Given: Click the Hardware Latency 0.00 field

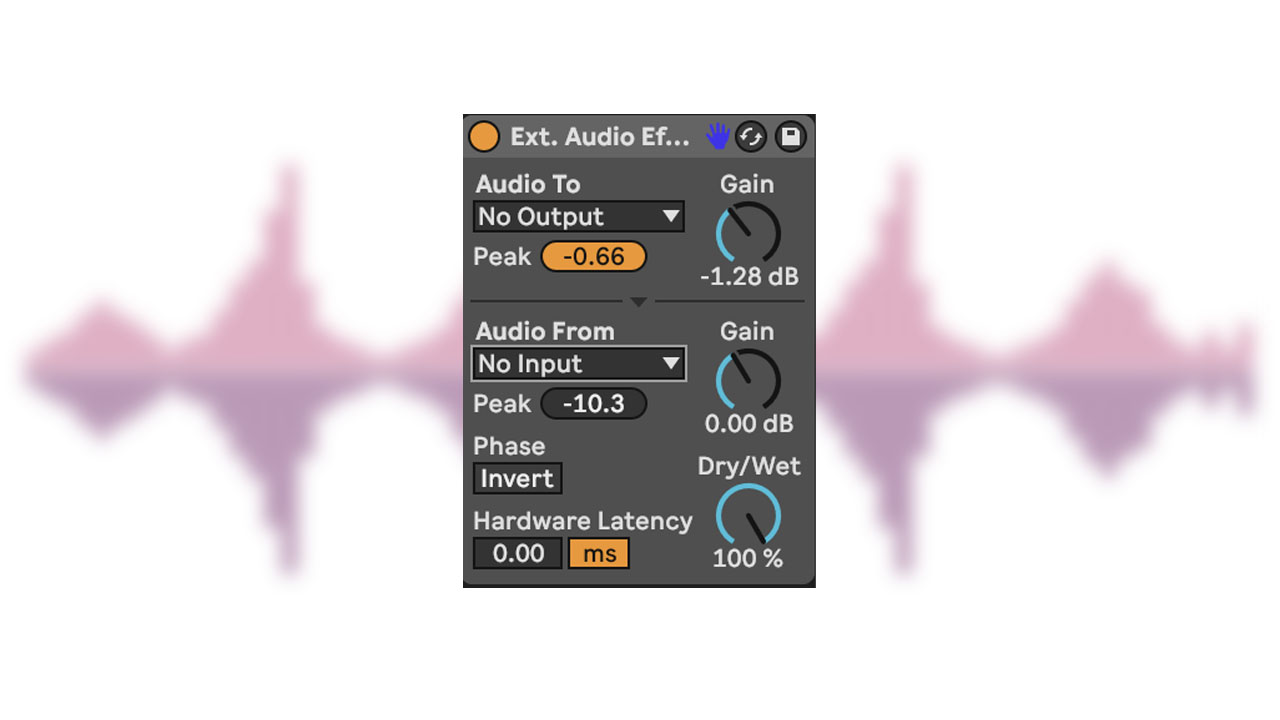Looking at the screenshot, I should tap(518, 553).
